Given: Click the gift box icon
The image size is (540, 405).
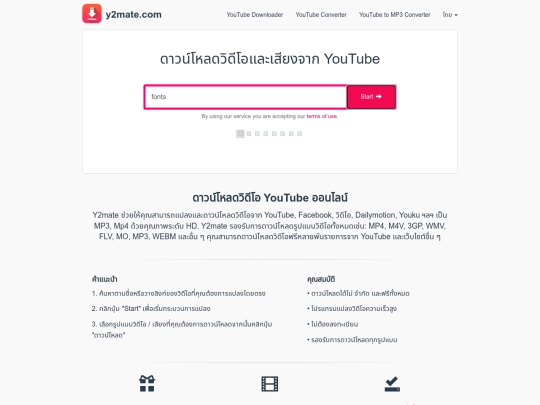Looking at the screenshot, I should point(147,383).
